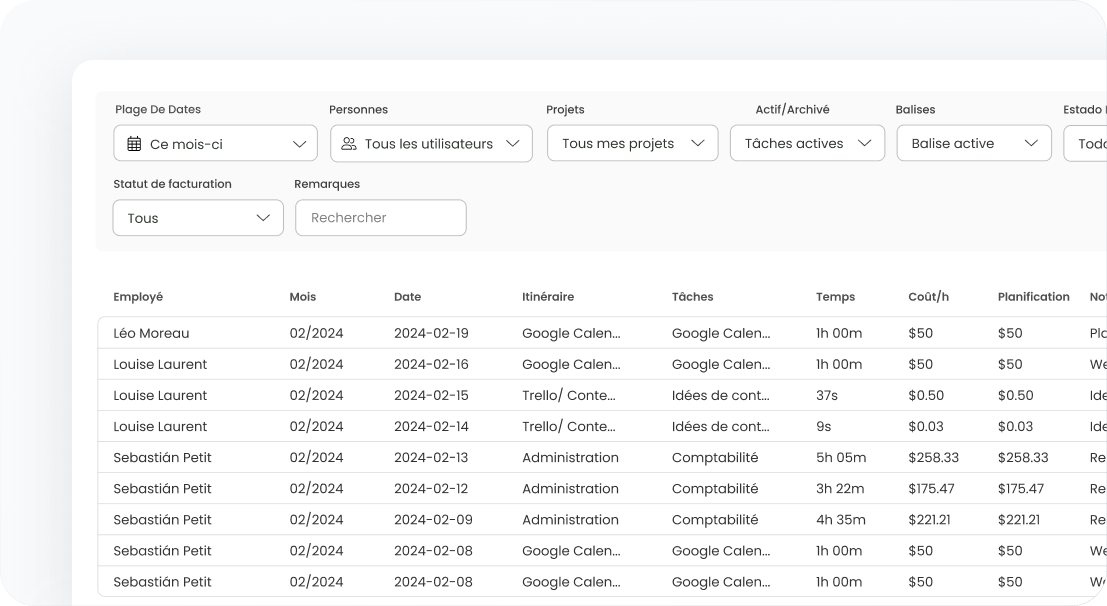The width and height of the screenshot is (1107, 606).
Task: Click the Itinéraire column header
Action: (x=548, y=297)
